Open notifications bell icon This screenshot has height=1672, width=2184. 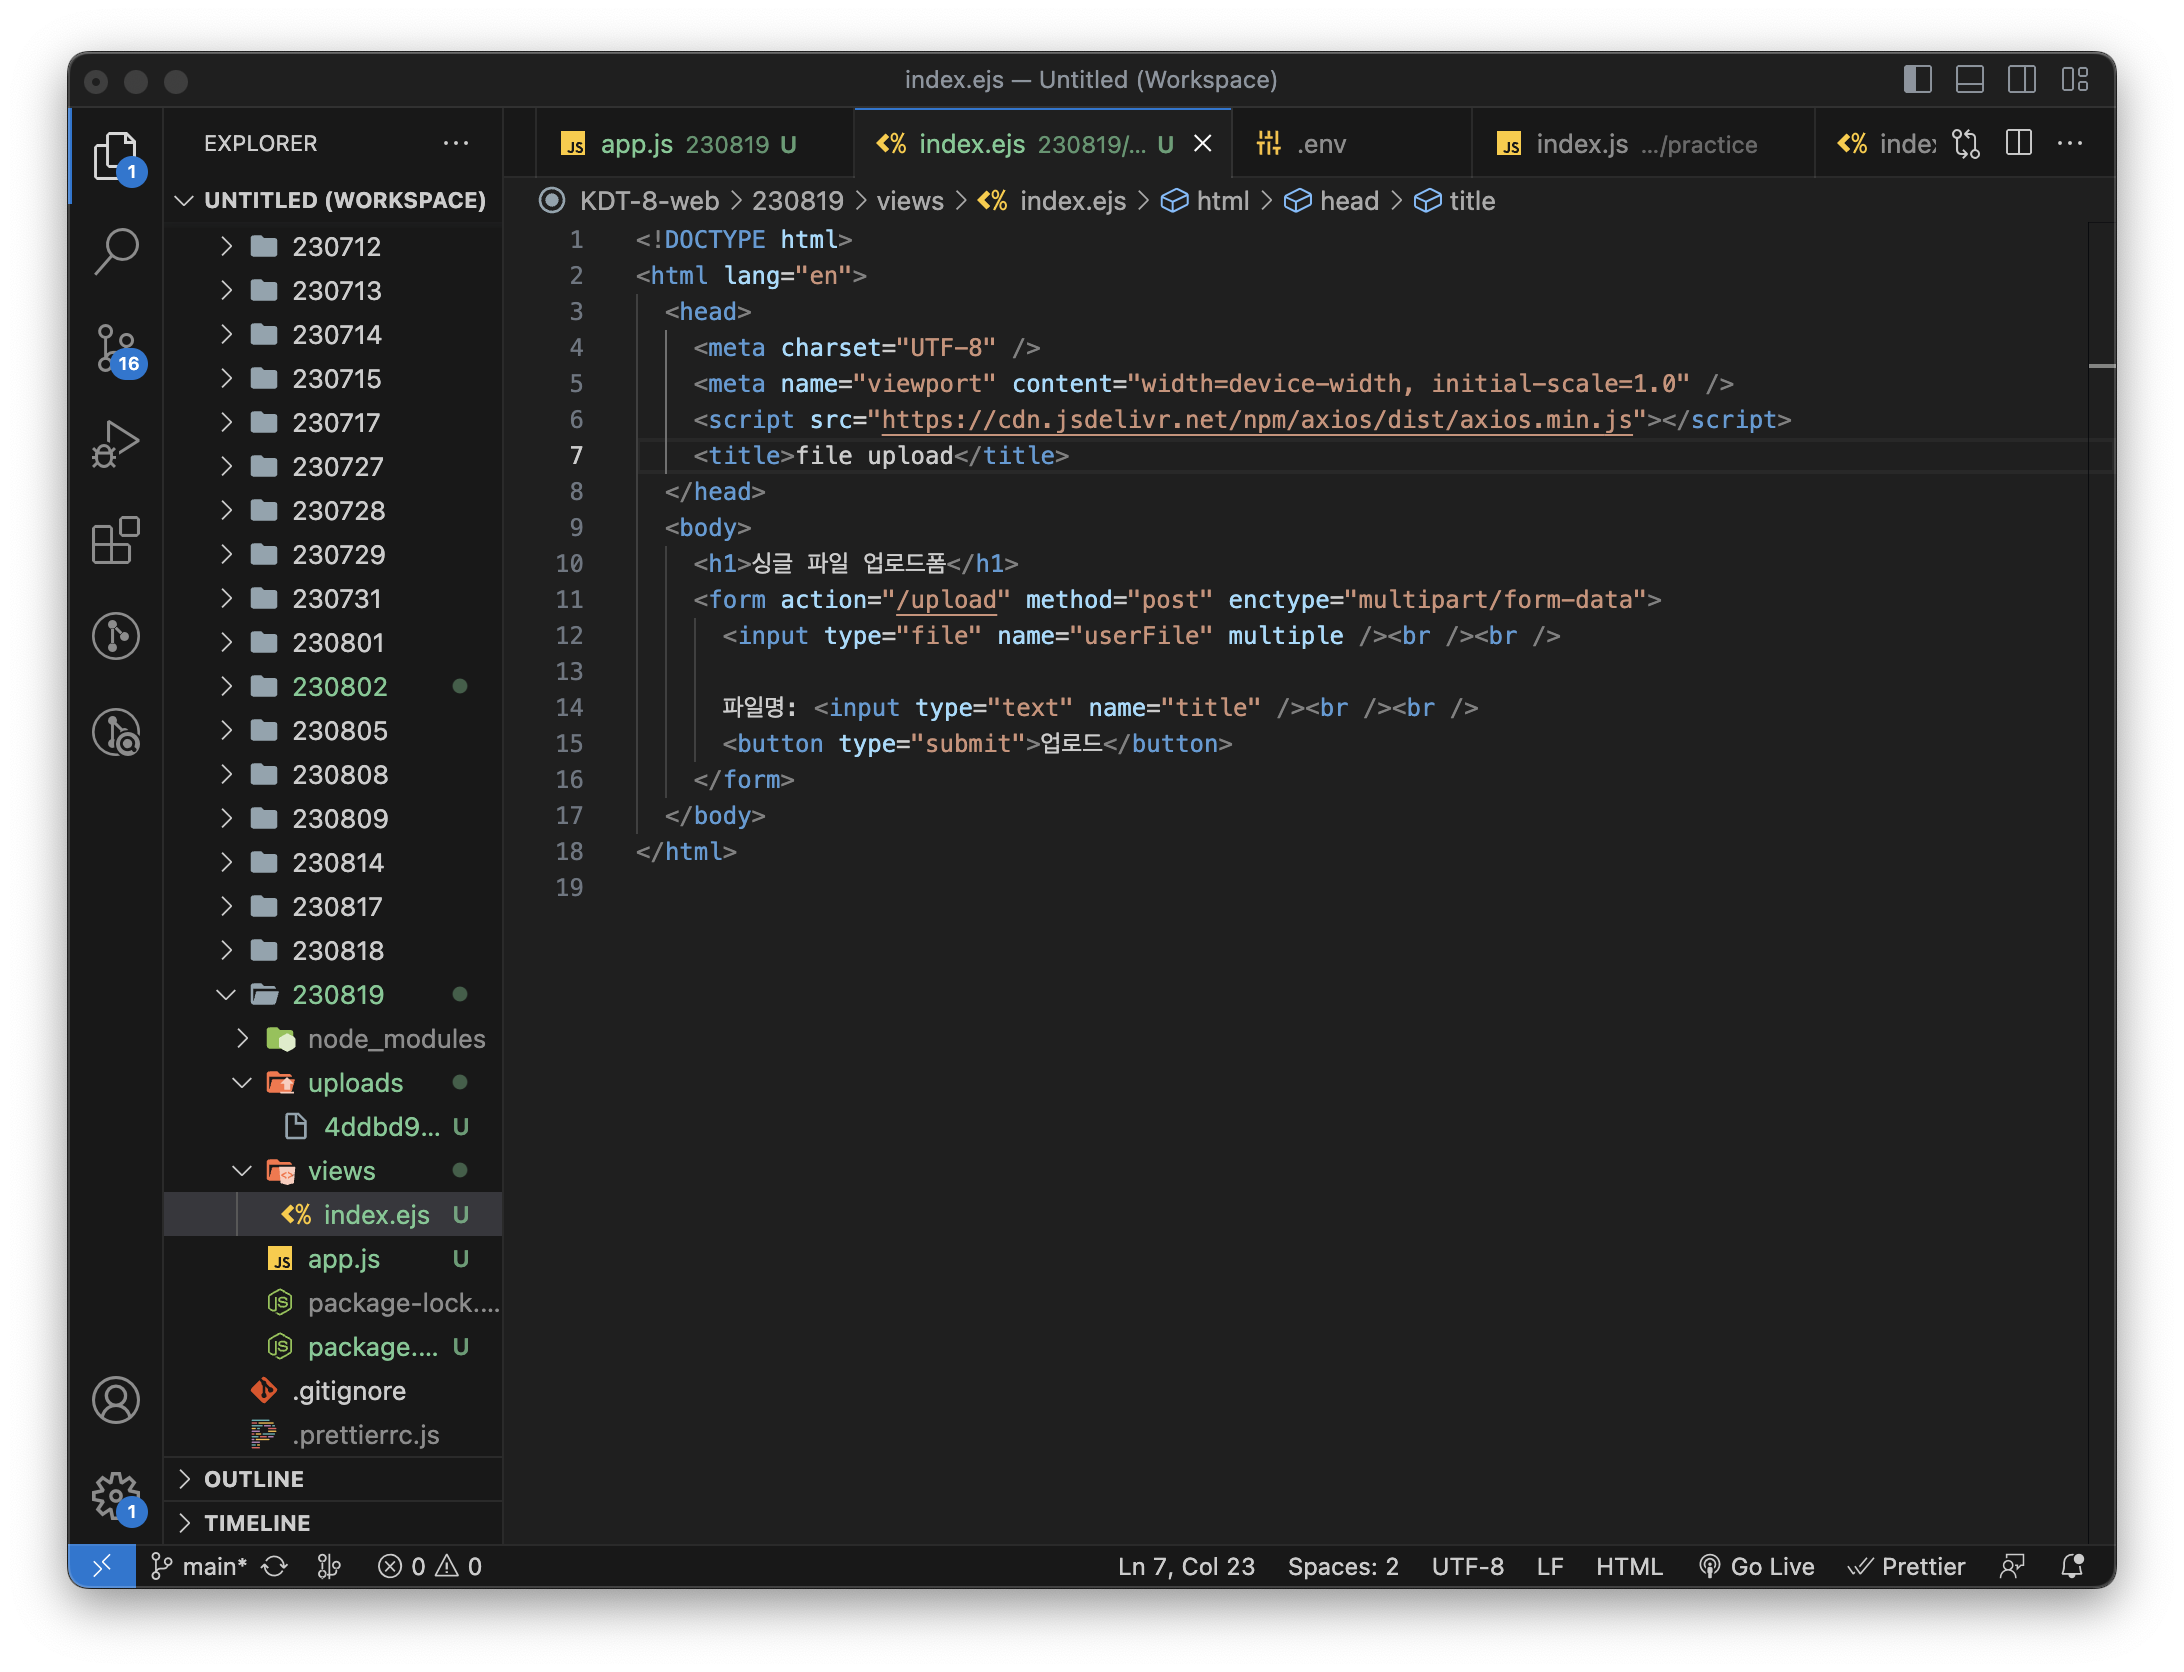[x=2073, y=1566]
